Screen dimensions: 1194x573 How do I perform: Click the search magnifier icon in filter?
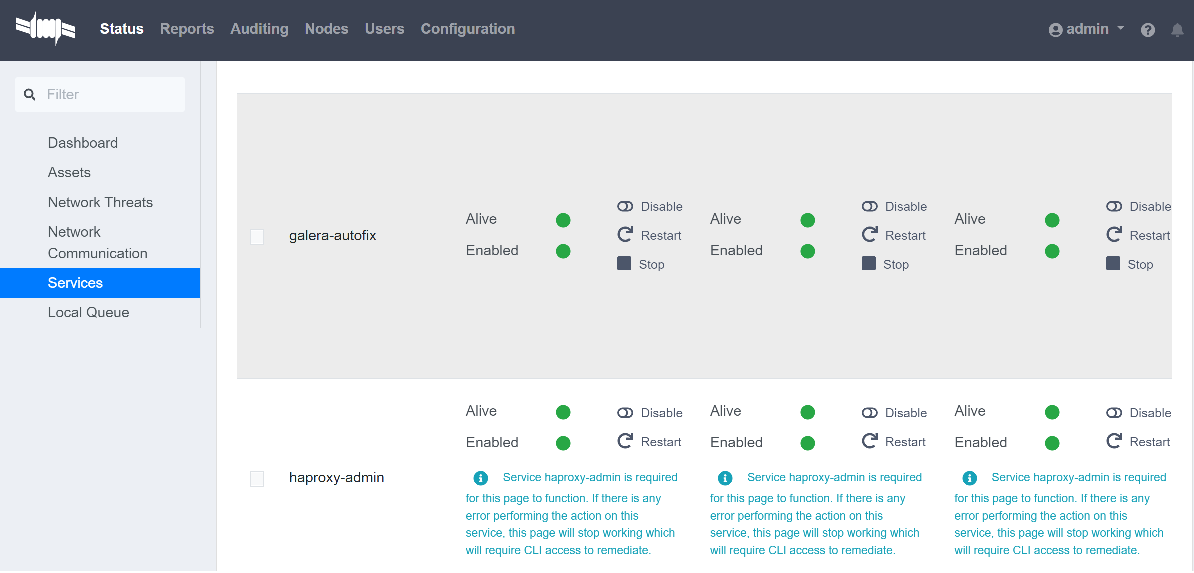click(30, 94)
